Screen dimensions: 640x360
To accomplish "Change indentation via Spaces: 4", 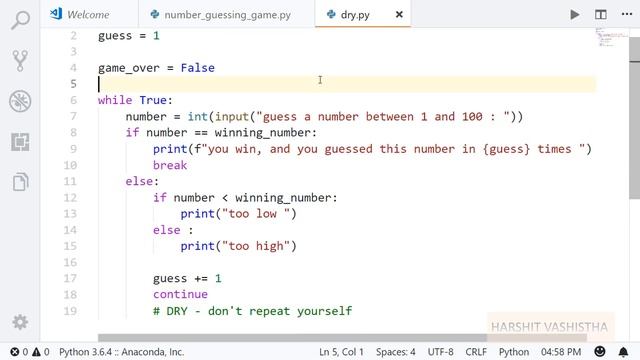I will pyautogui.click(x=396, y=352).
